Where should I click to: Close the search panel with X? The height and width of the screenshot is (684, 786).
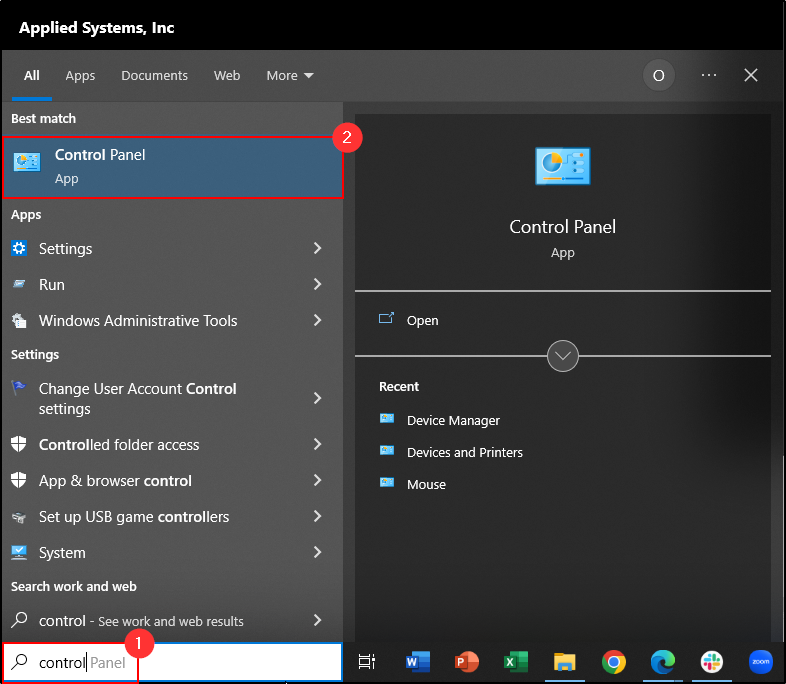750,75
